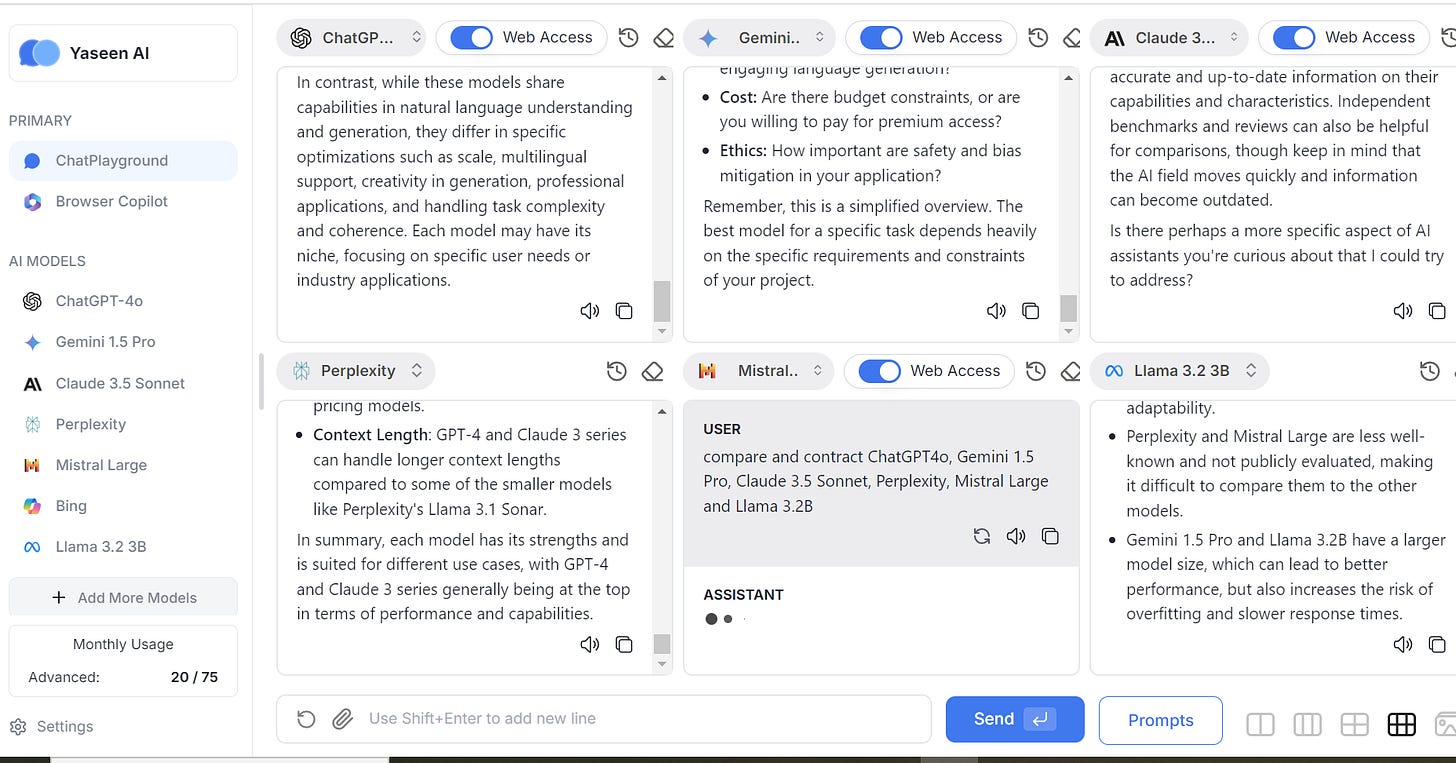Screen dimensions: 1456x763
Task: Regenerate the user message in the Mistral panel
Action: click(982, 536)
